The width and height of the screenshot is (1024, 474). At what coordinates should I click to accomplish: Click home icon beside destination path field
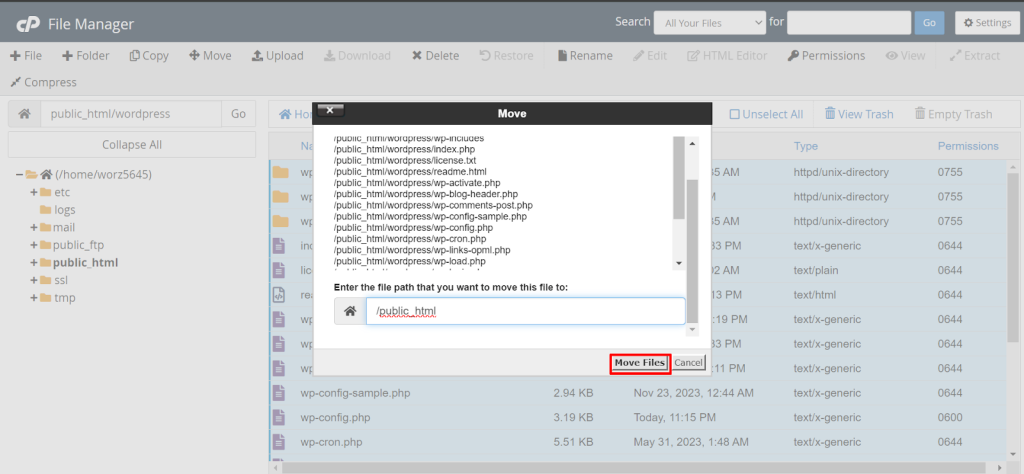[350, 311]
